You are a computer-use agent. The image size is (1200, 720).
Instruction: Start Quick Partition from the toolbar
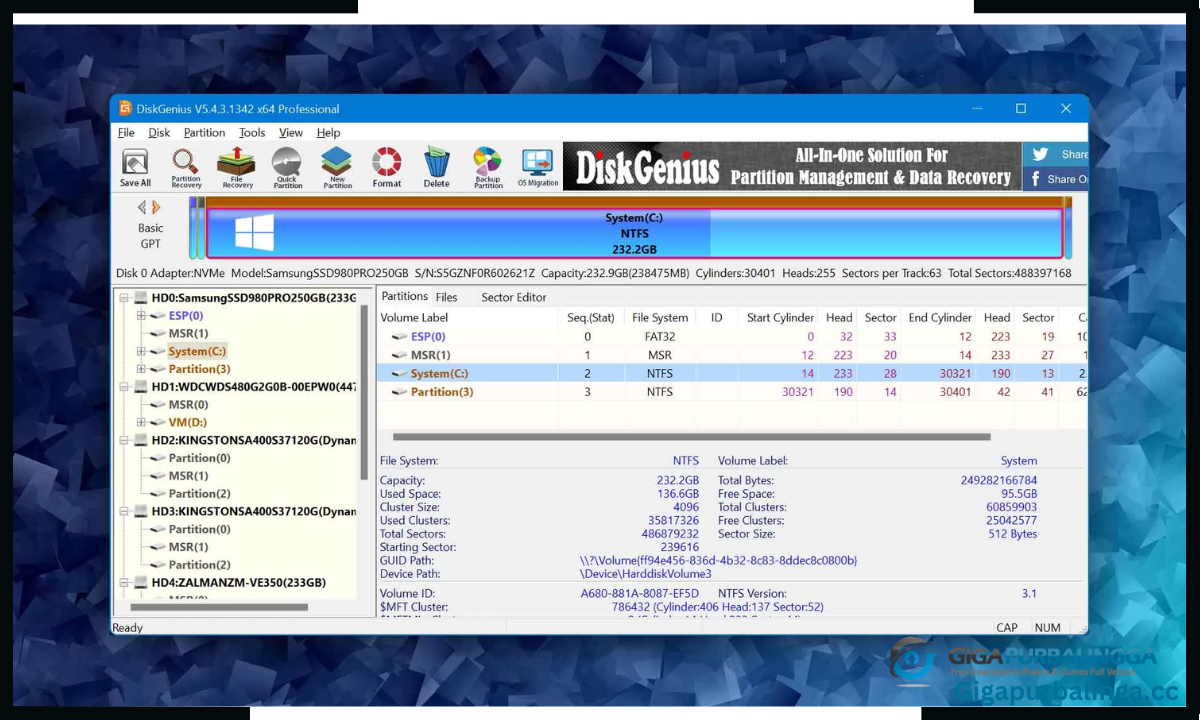287,167
